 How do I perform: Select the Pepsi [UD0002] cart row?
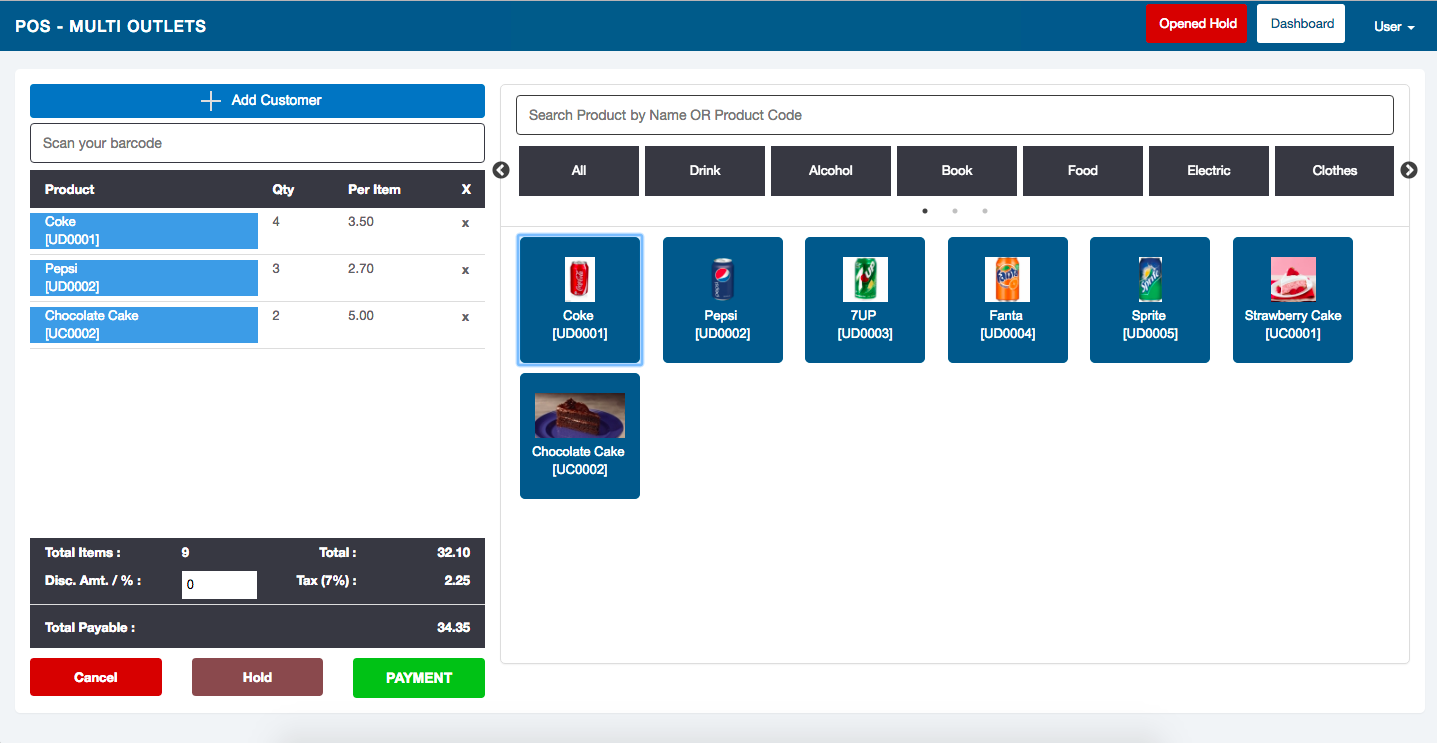pyautogui.click(x=144, y=278)
